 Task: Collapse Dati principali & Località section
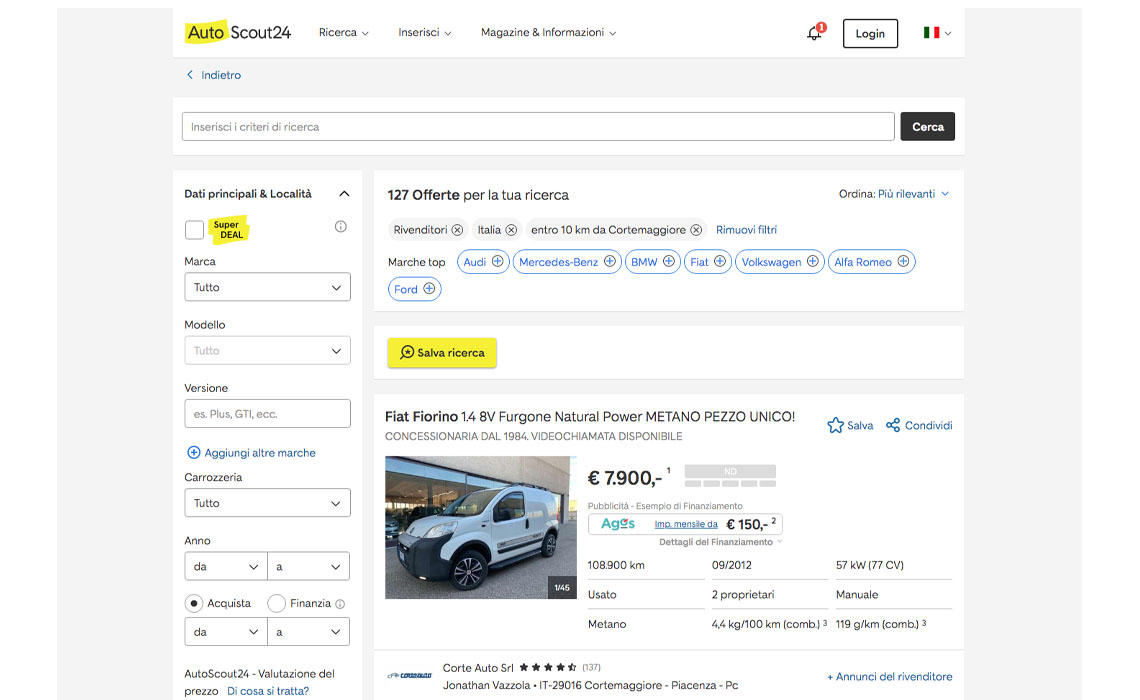pyautogui.click(x=345, y=194)
